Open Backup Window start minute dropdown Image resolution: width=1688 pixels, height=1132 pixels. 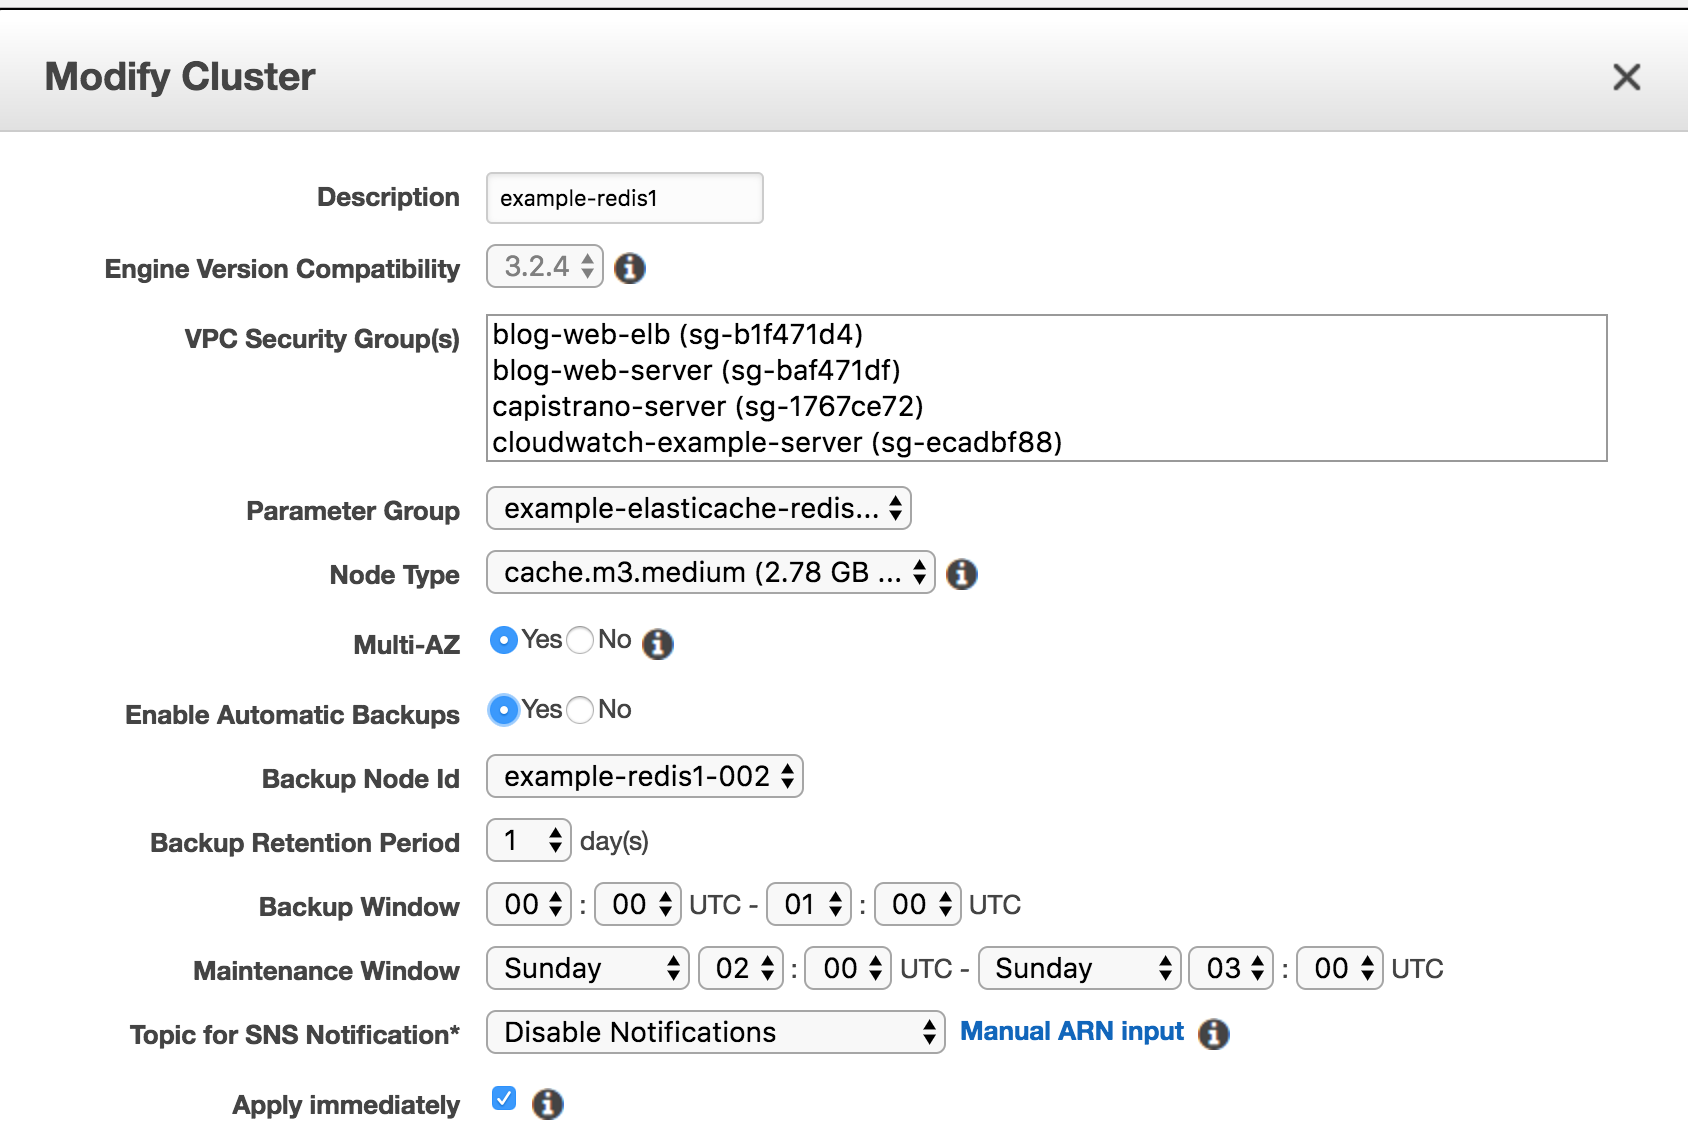[638, 904]
